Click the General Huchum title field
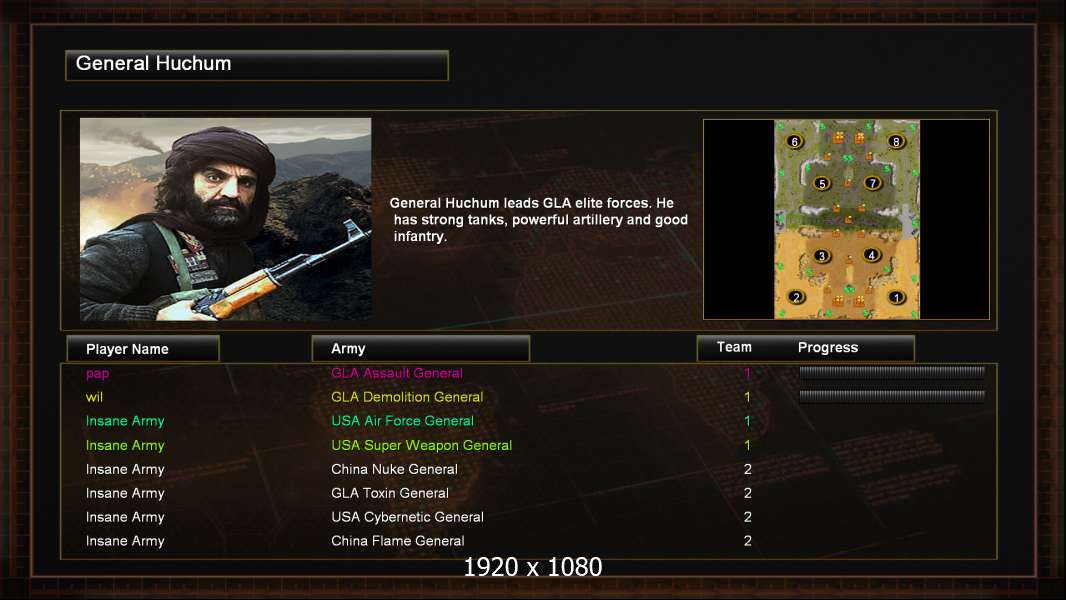This screenshot has height=600, width=1066. tap(257, 65)
